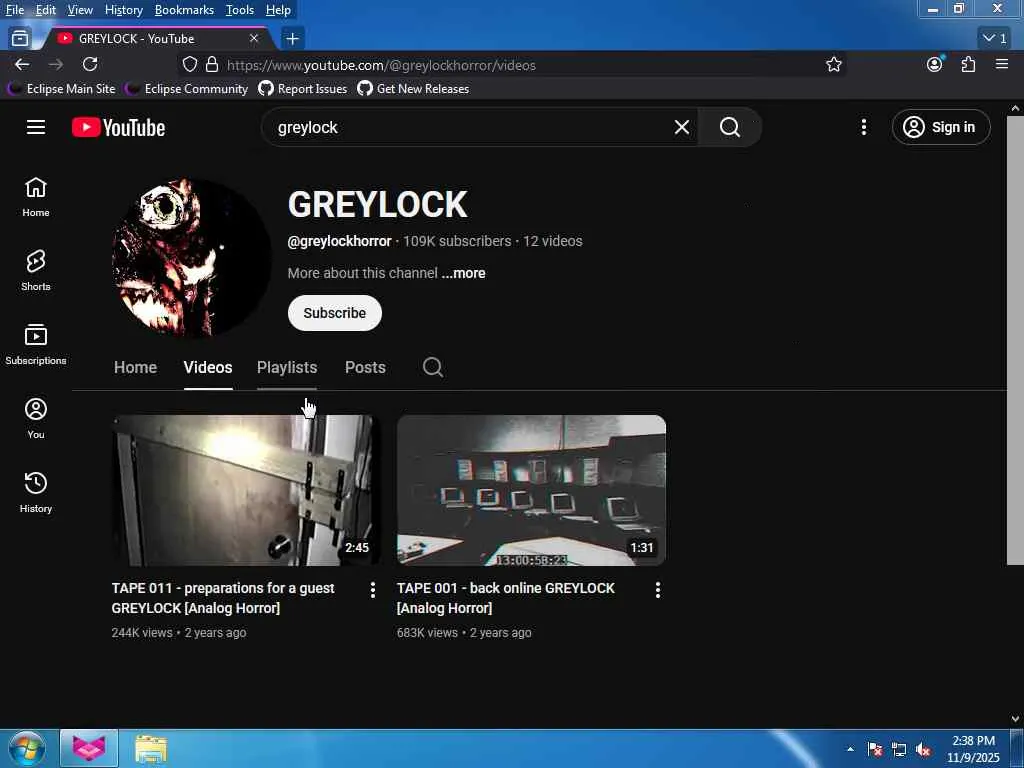1024x768 pixels.
Task: Switch to the Posts tab
Action: pyautogui.click(x=365, y=367)
